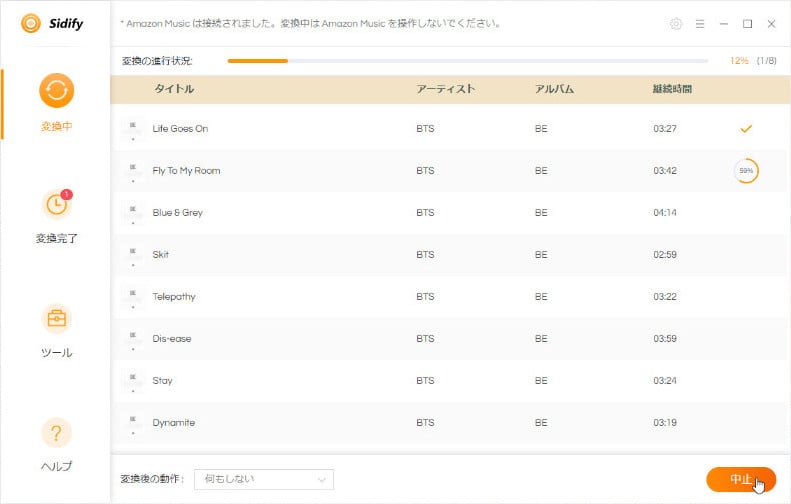Select the 変換完了 label in sidebar
The height and width of the screenshot is (504, 791).
[x=56, y=238]
